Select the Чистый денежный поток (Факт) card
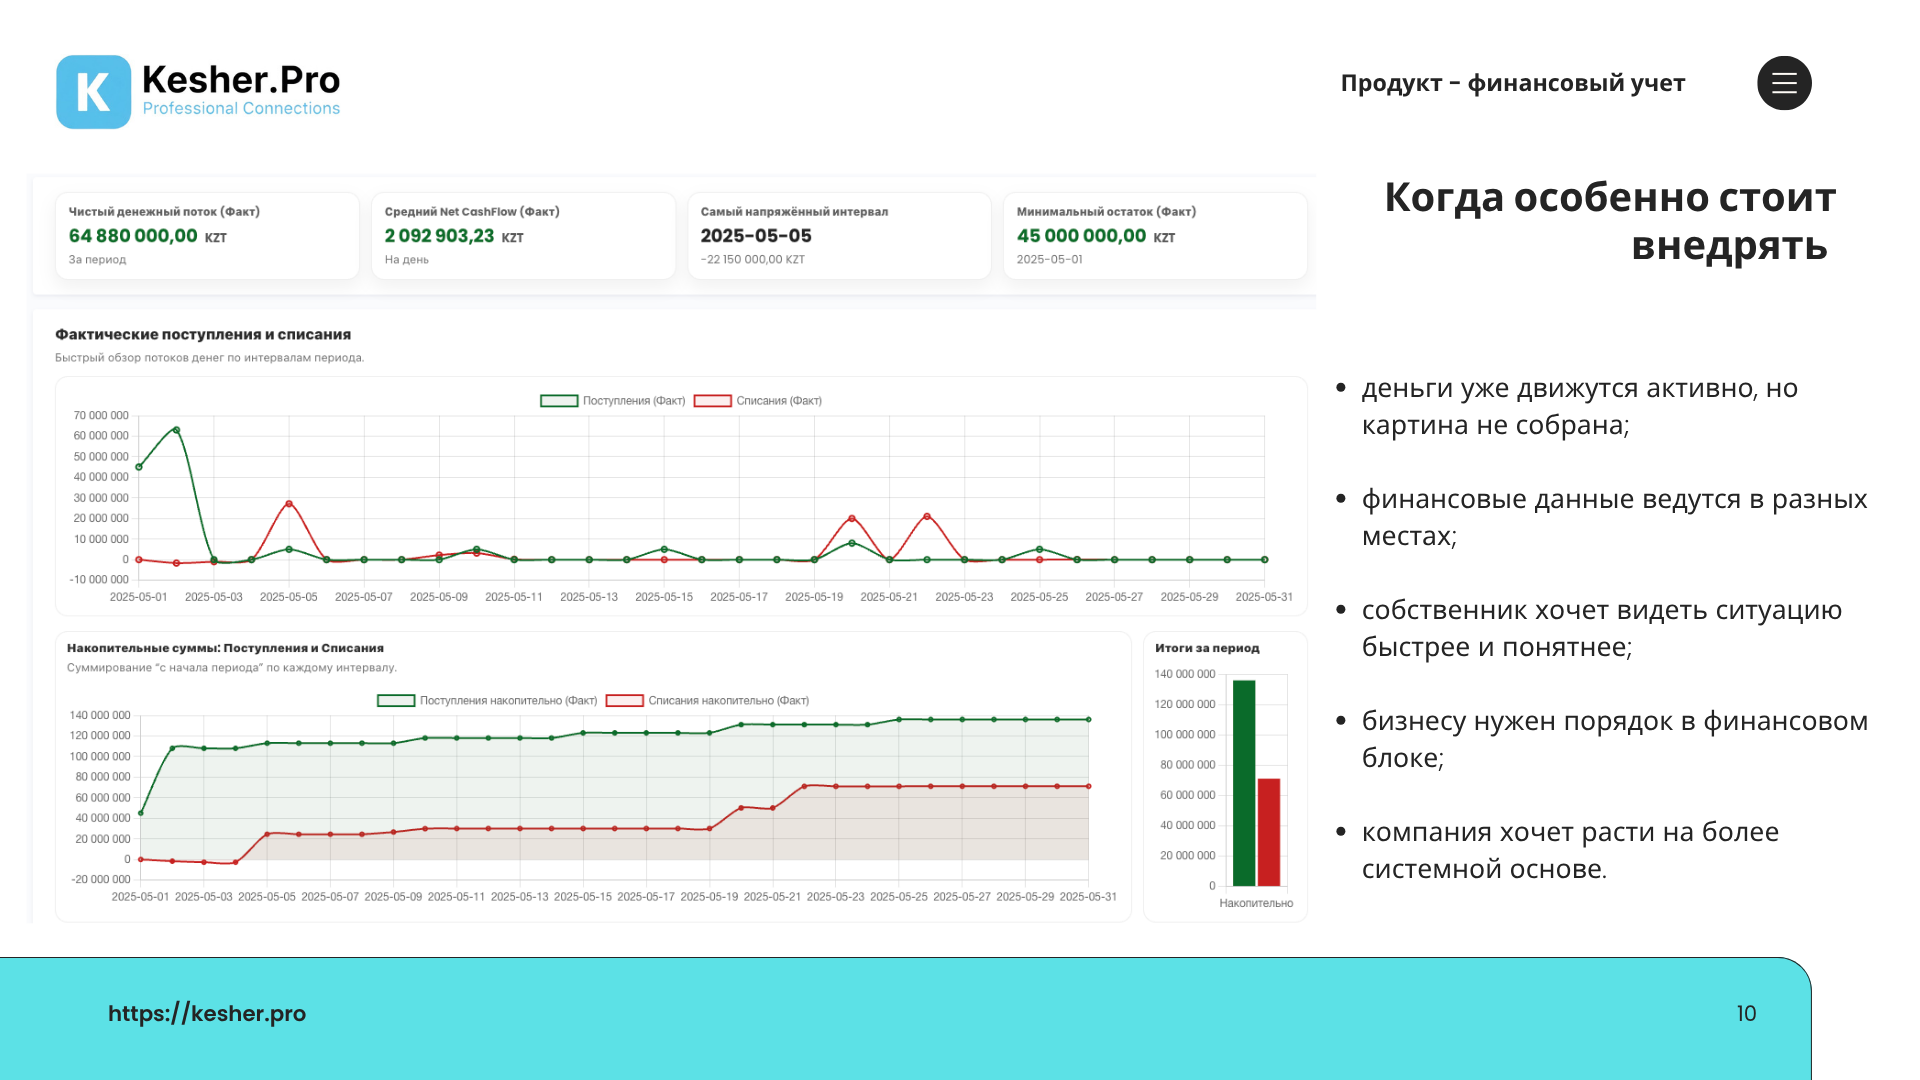This screenshot has height=1080, width=1920. point(207,236)
